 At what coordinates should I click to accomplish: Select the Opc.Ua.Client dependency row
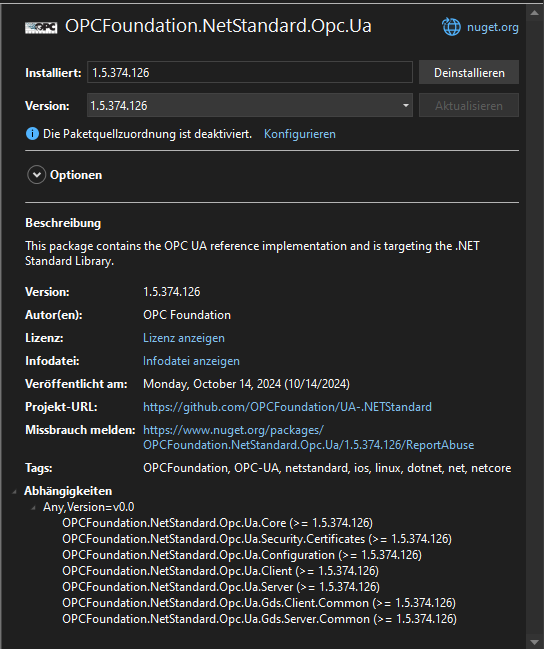[x=220, y=571]
